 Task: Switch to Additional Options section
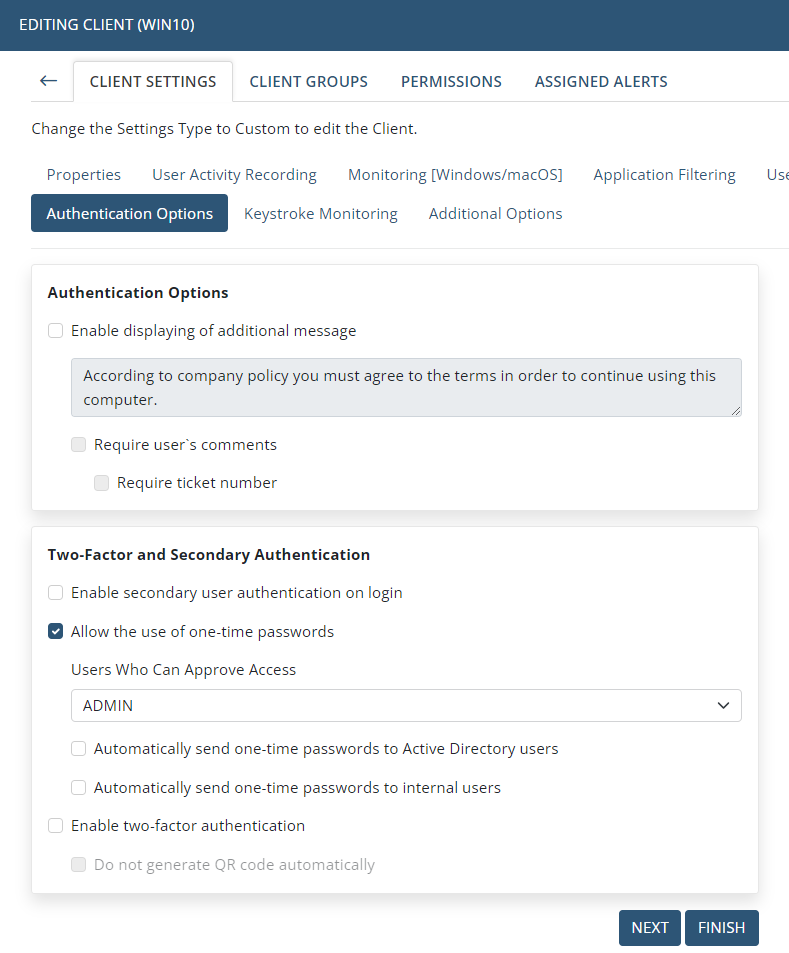[495, 214]
